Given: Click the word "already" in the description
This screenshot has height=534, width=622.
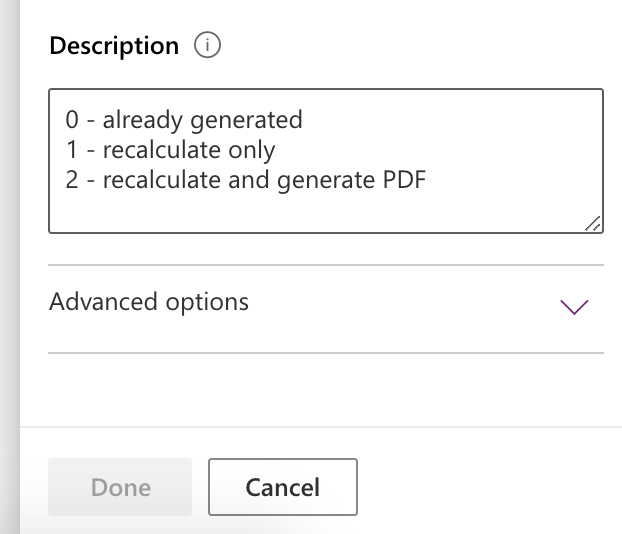Looking at the screenshot, I should [x=139, y=121].
